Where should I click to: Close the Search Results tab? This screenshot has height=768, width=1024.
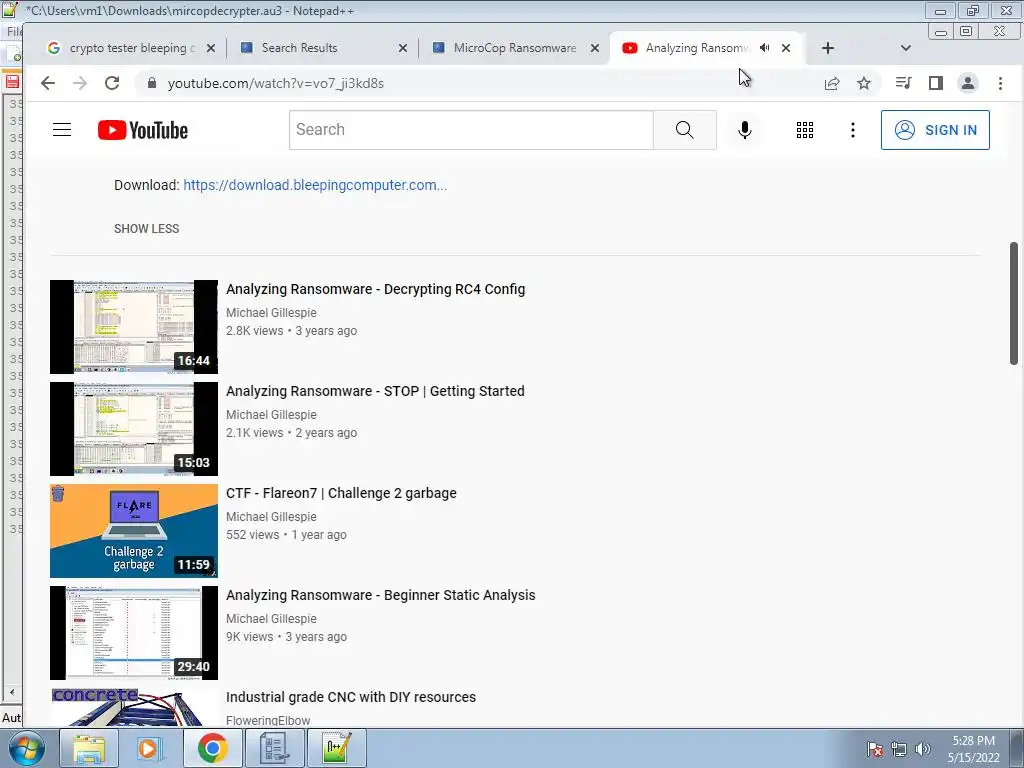[x=402, y=48]
